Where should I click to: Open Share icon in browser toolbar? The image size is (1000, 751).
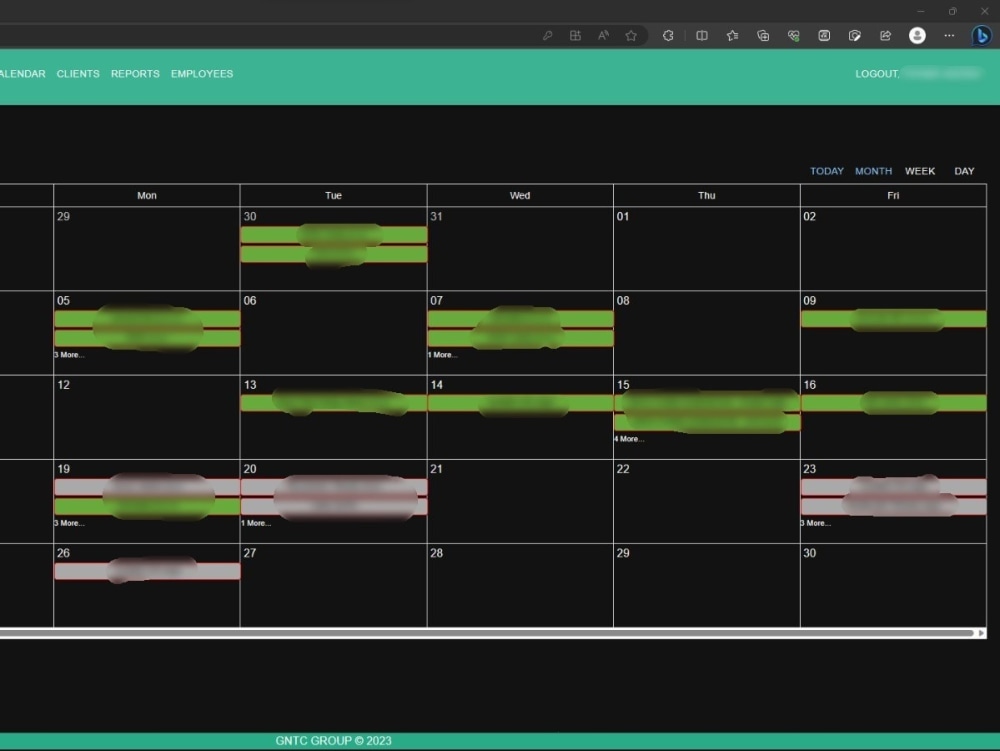(x=885, y=36)
